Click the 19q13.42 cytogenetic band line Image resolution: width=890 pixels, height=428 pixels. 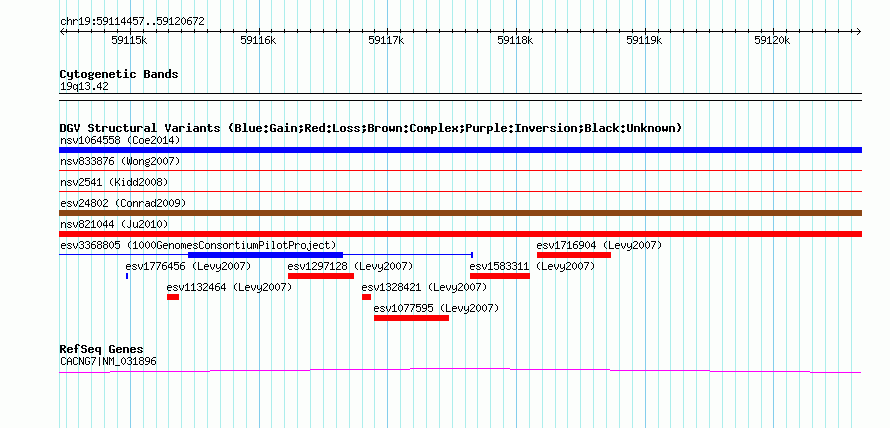coord(460,94)
